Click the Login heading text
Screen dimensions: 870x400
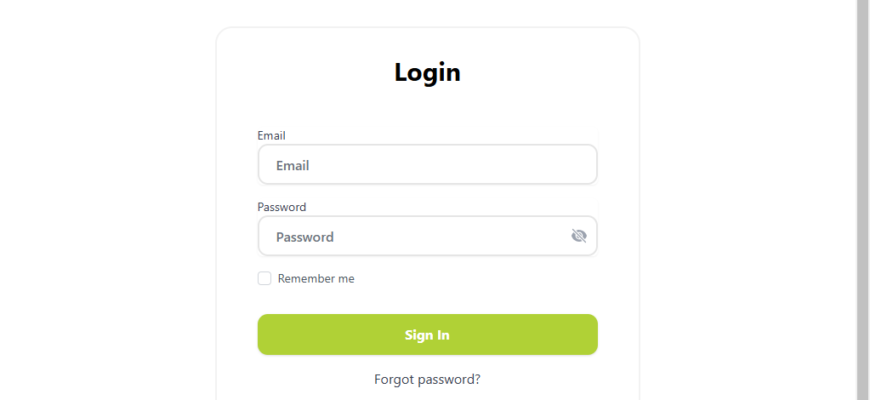pyautogui.click(x=427, y=72)
